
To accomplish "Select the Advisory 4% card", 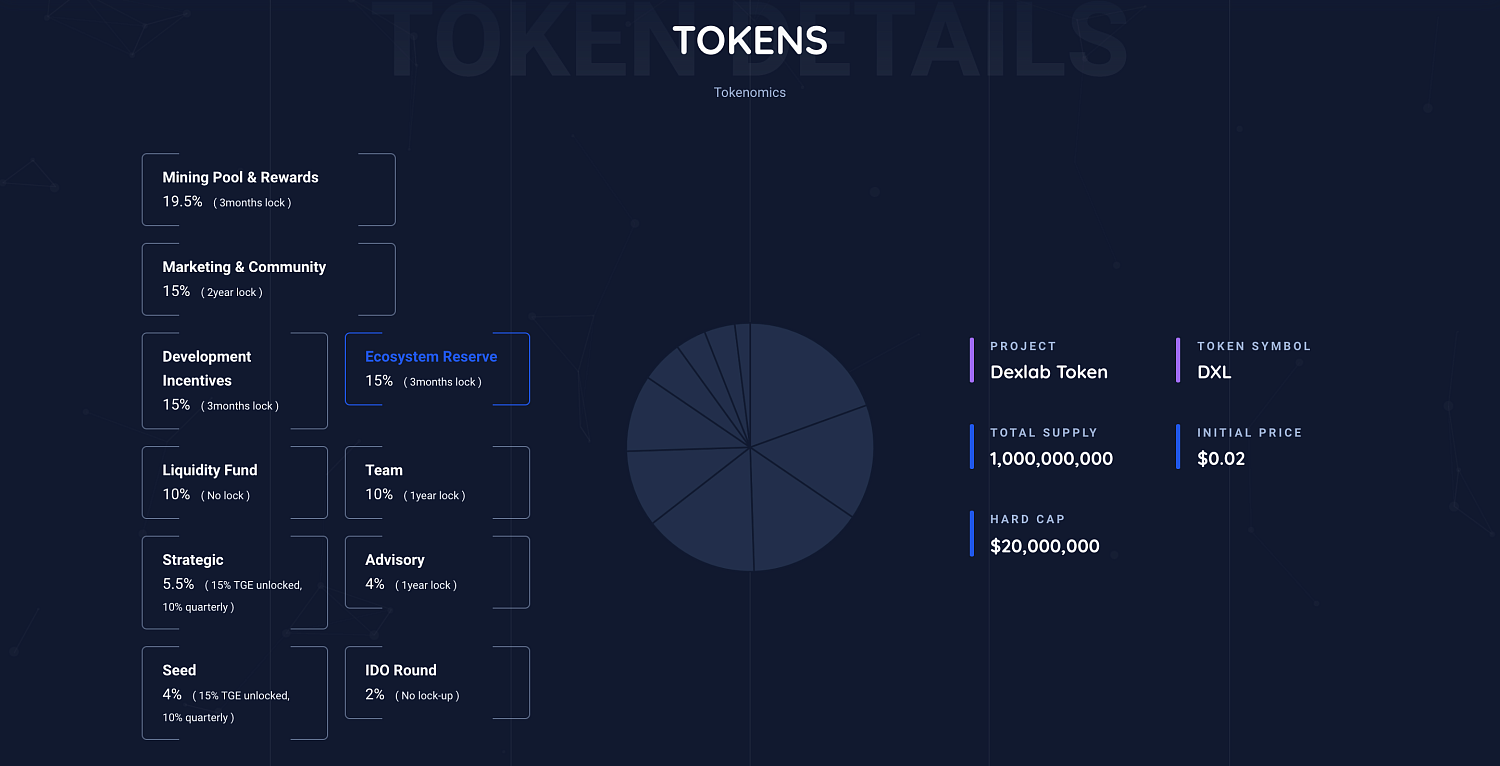I will pos(437,572).
